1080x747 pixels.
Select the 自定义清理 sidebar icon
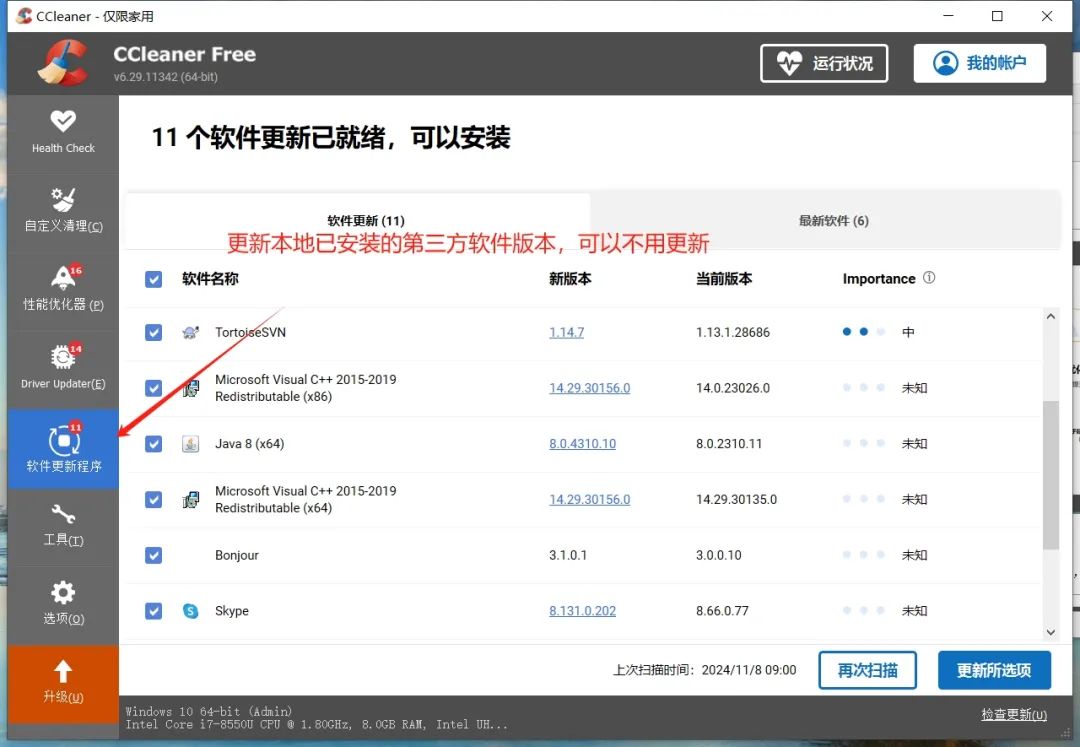pyautogui.click(x=63, y=210)
